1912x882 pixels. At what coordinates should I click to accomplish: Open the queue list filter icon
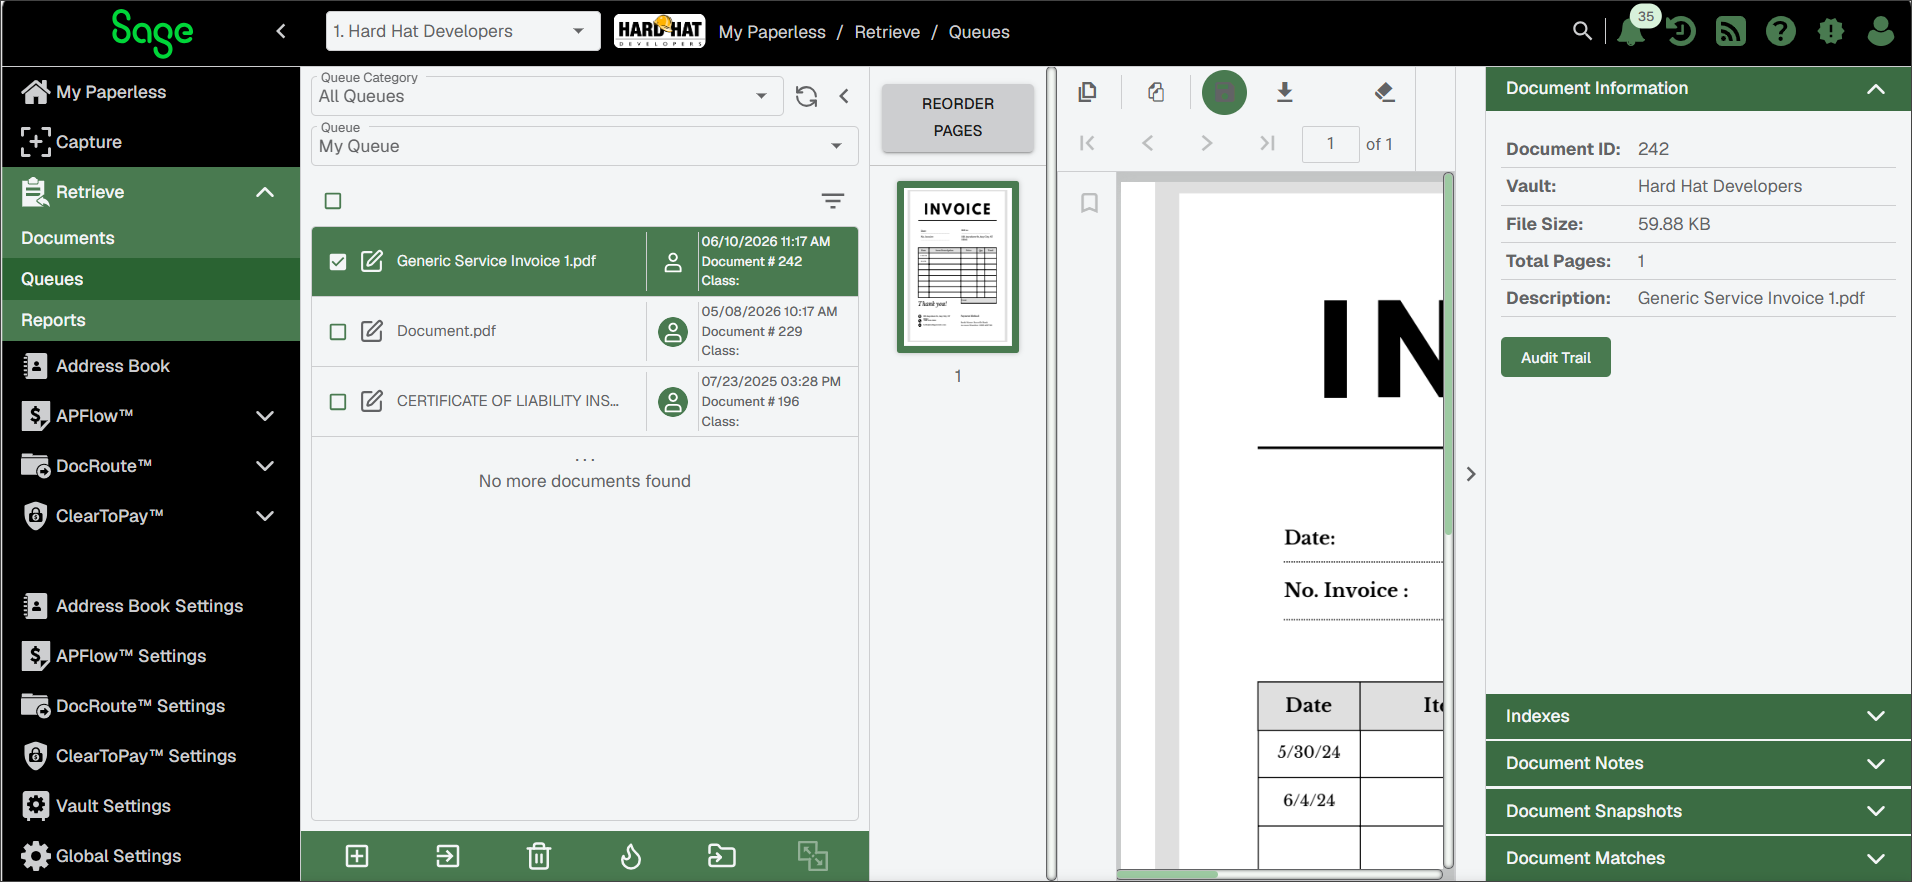[833, 200]
